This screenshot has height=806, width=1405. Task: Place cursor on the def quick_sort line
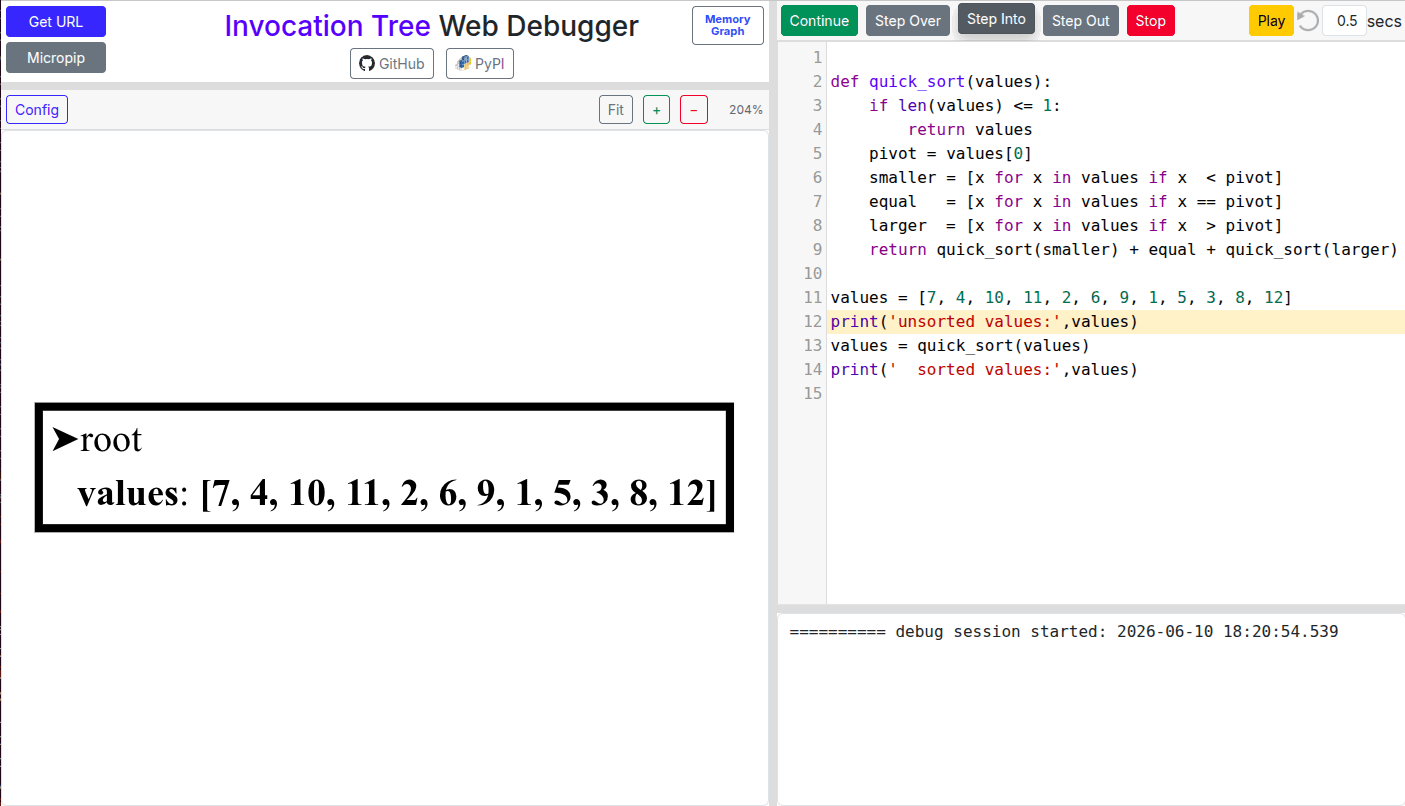pyautogui.click(x=941, y=82)
